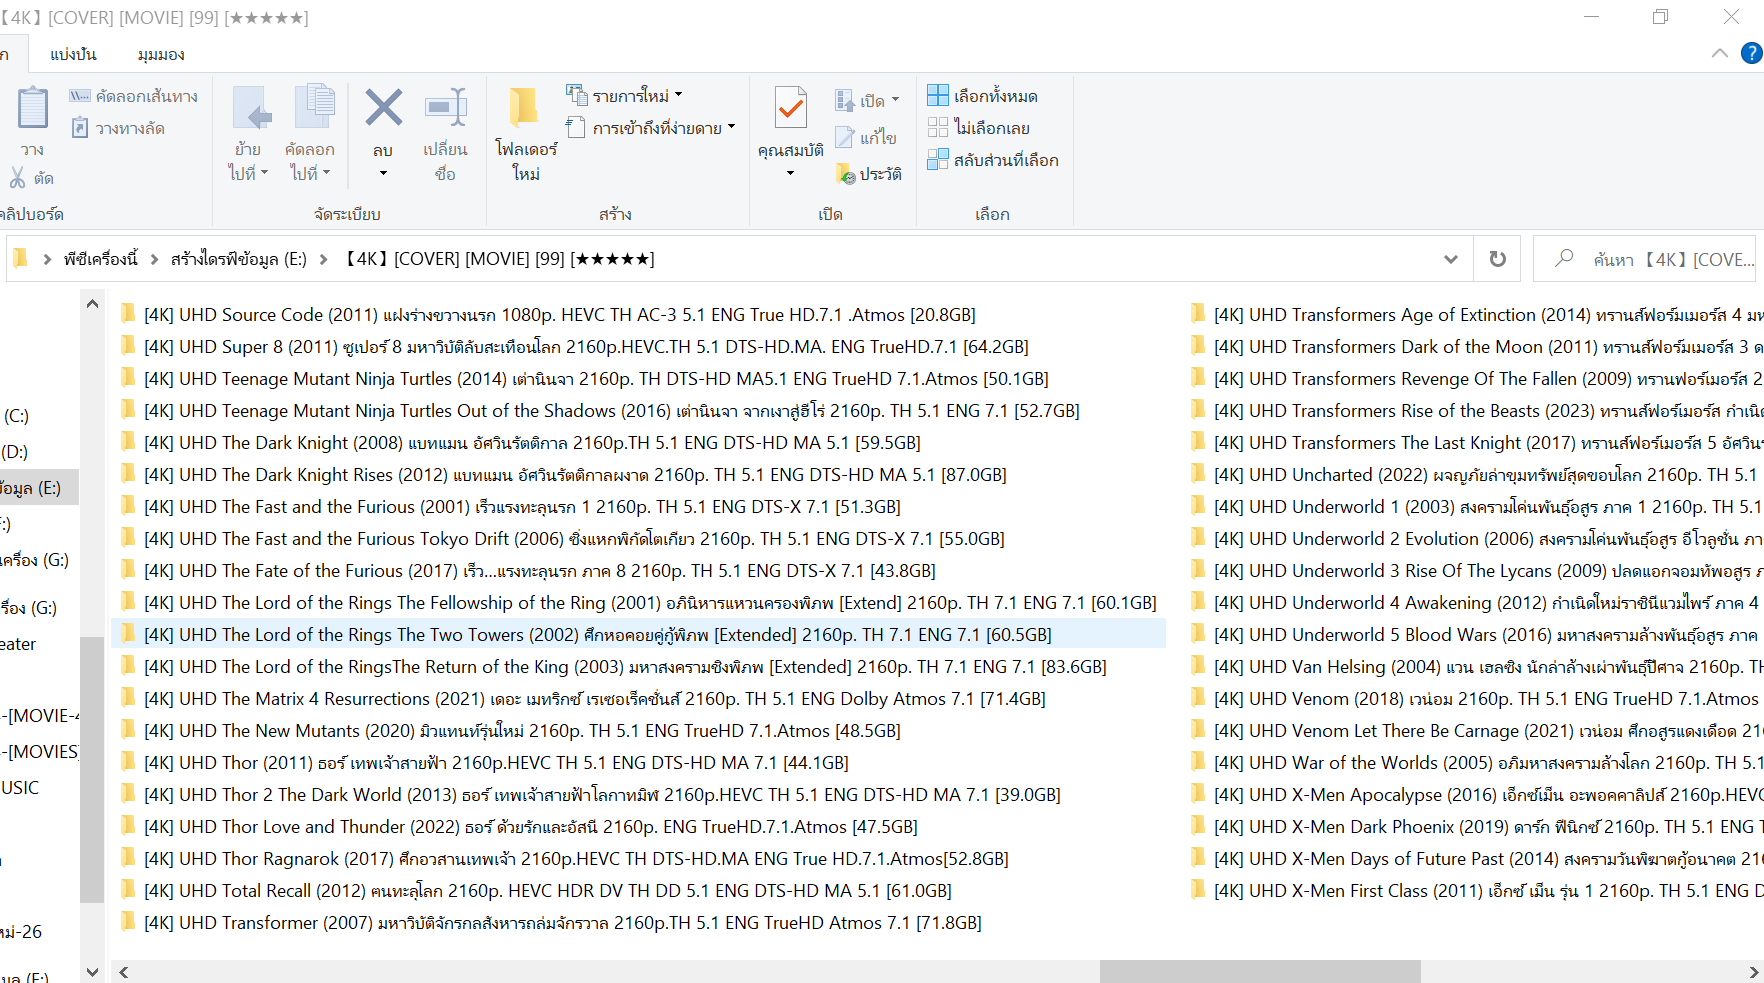Click the Help question mark icon
The width and height of the screenshot is (1764, 983).
pyautogui.click(x=1752, y=53)
